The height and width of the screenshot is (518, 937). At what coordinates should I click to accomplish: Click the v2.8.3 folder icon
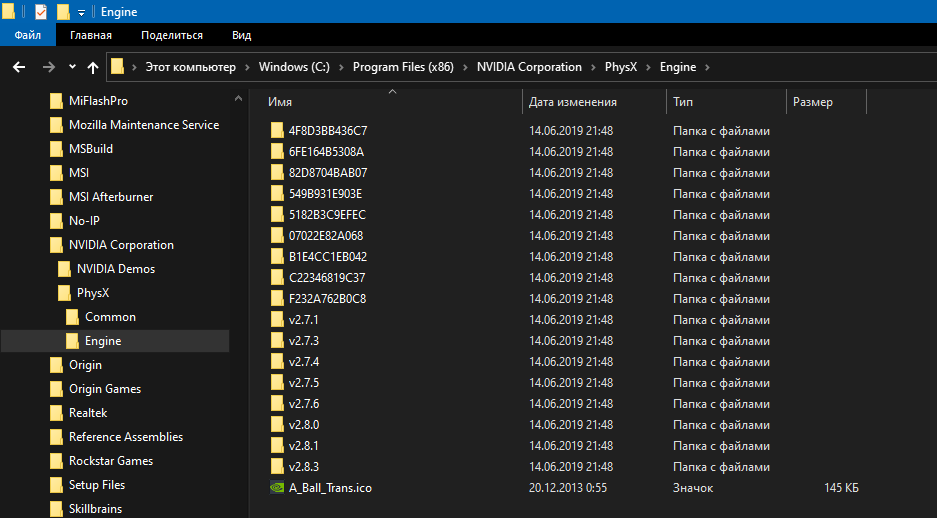277,466
